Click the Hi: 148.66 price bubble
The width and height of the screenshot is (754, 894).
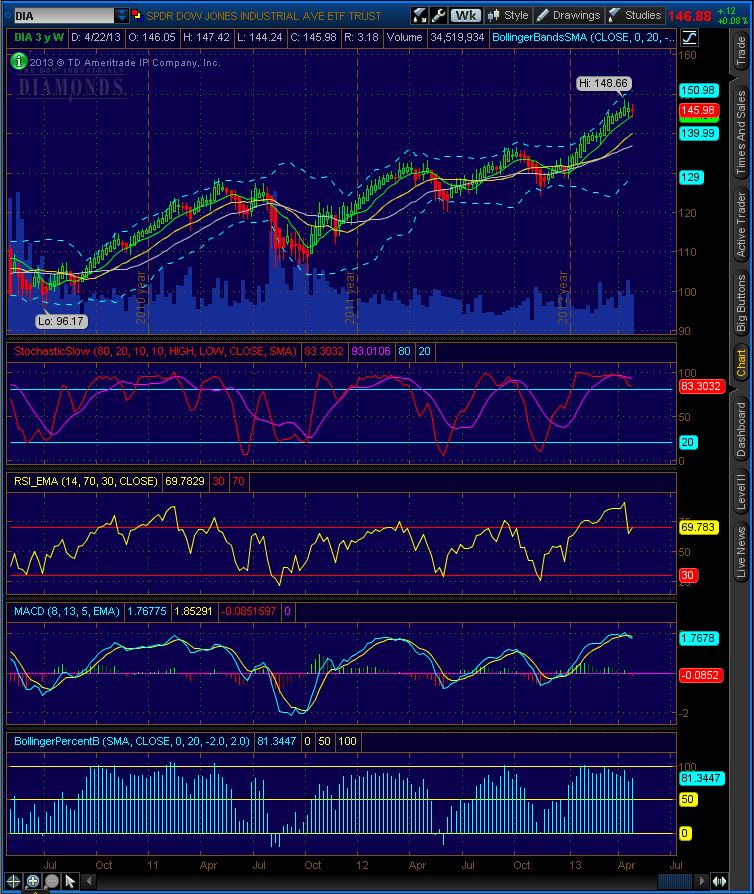pyautogui.click(x=603, y=83)
